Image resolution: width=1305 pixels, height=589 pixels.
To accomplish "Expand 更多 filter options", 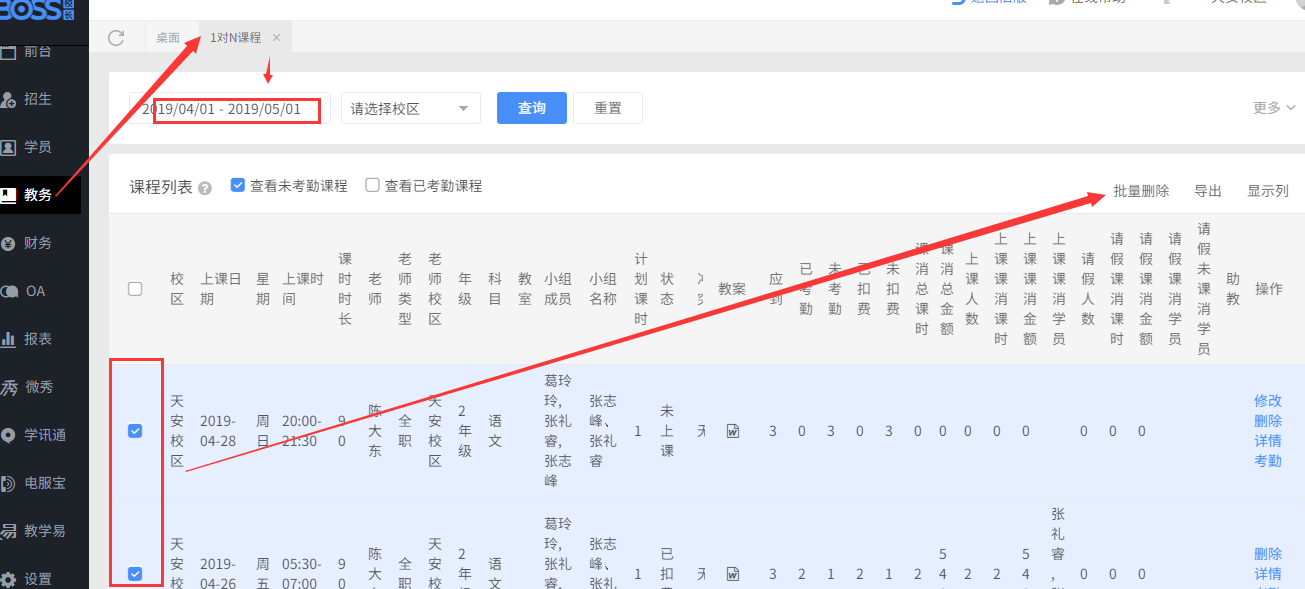I will (x=1274, y=108).
